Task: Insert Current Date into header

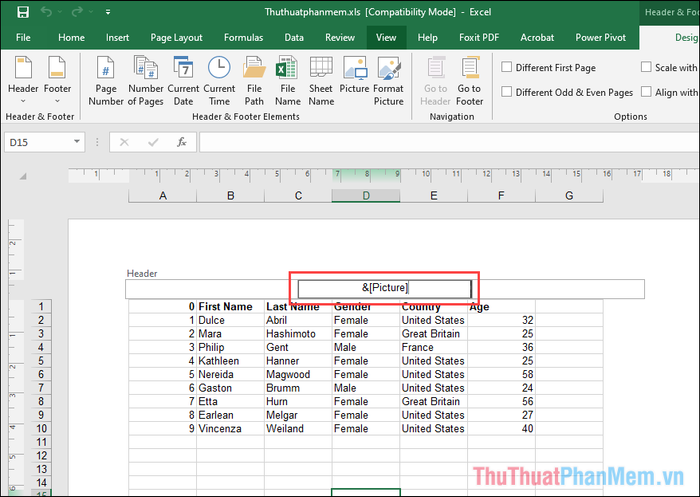Action: coord(183,79)
